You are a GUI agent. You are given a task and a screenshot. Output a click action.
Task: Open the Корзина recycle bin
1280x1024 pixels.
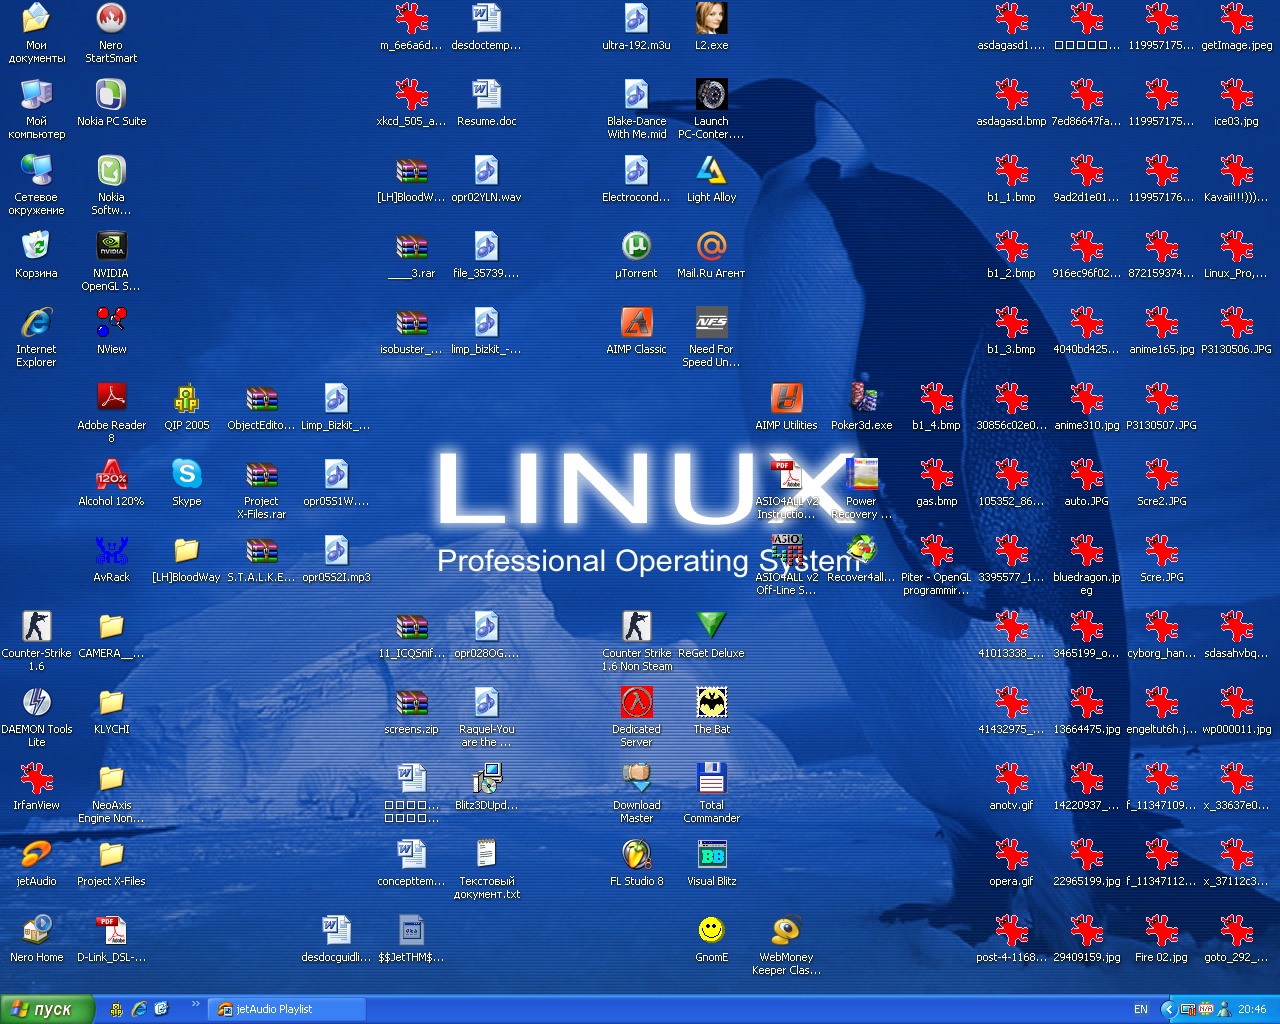pos(36,247)
